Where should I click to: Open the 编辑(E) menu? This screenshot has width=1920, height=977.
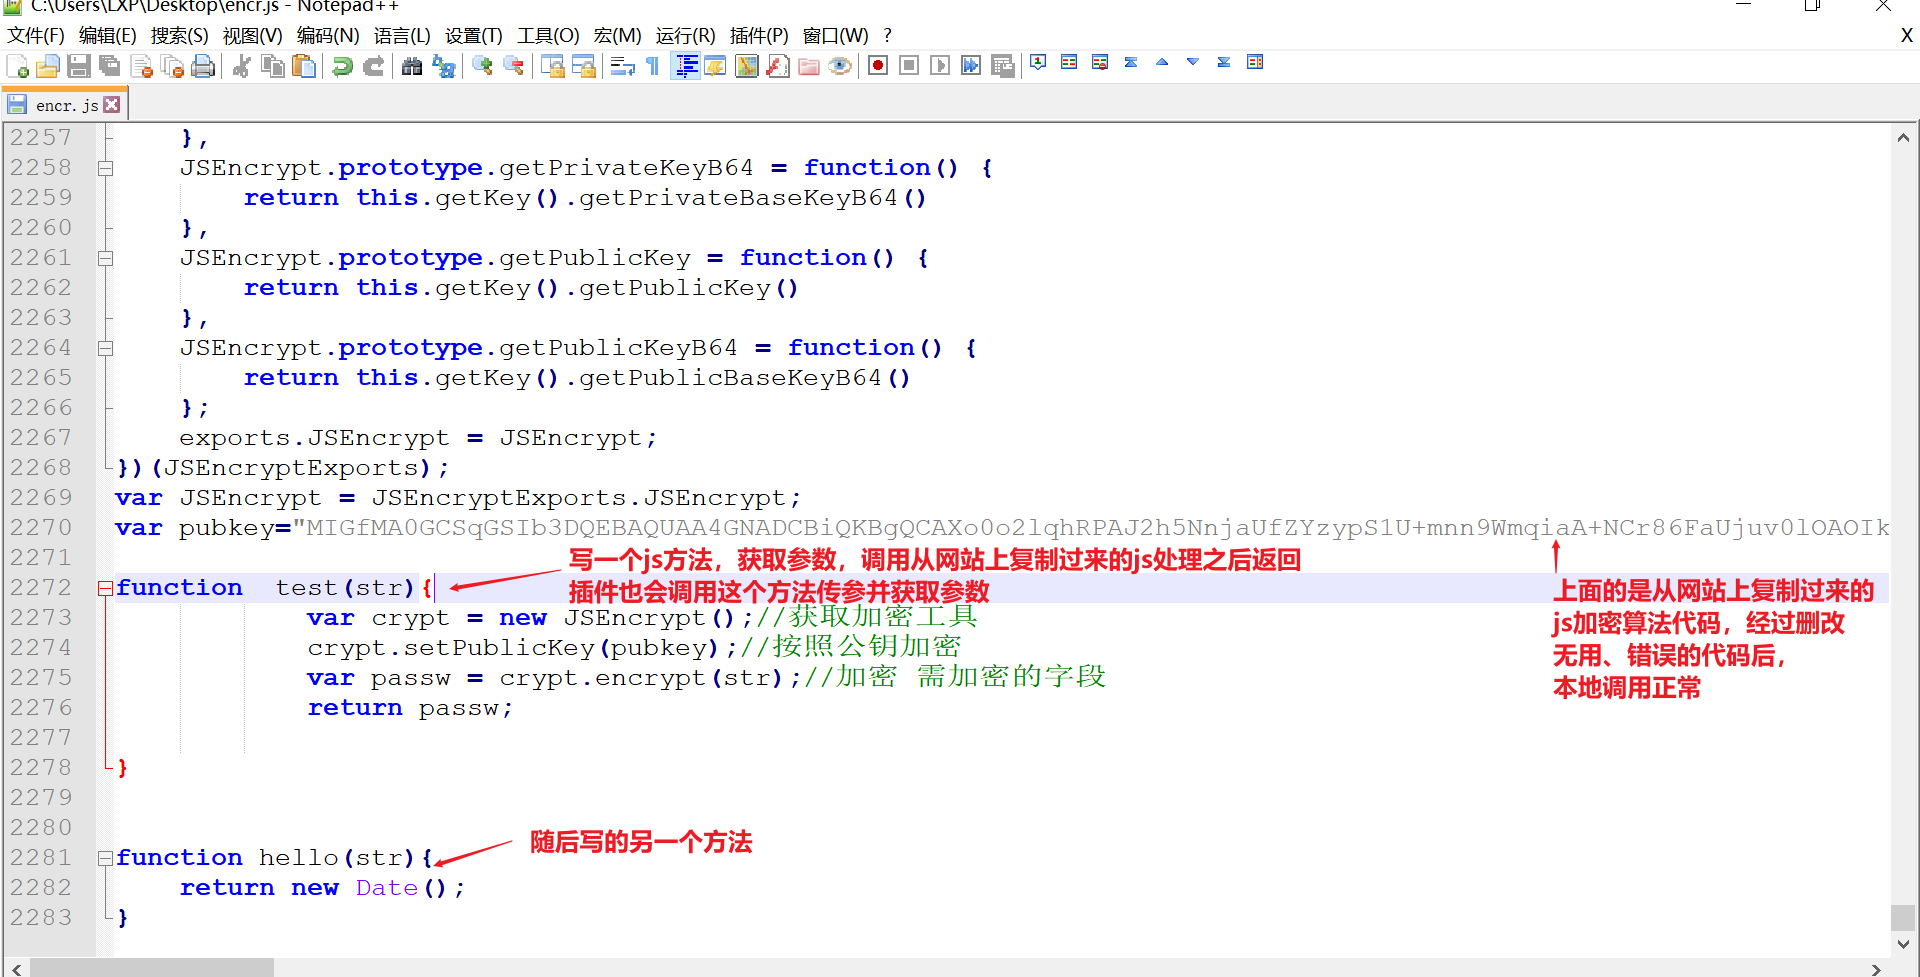click(108, 36)
